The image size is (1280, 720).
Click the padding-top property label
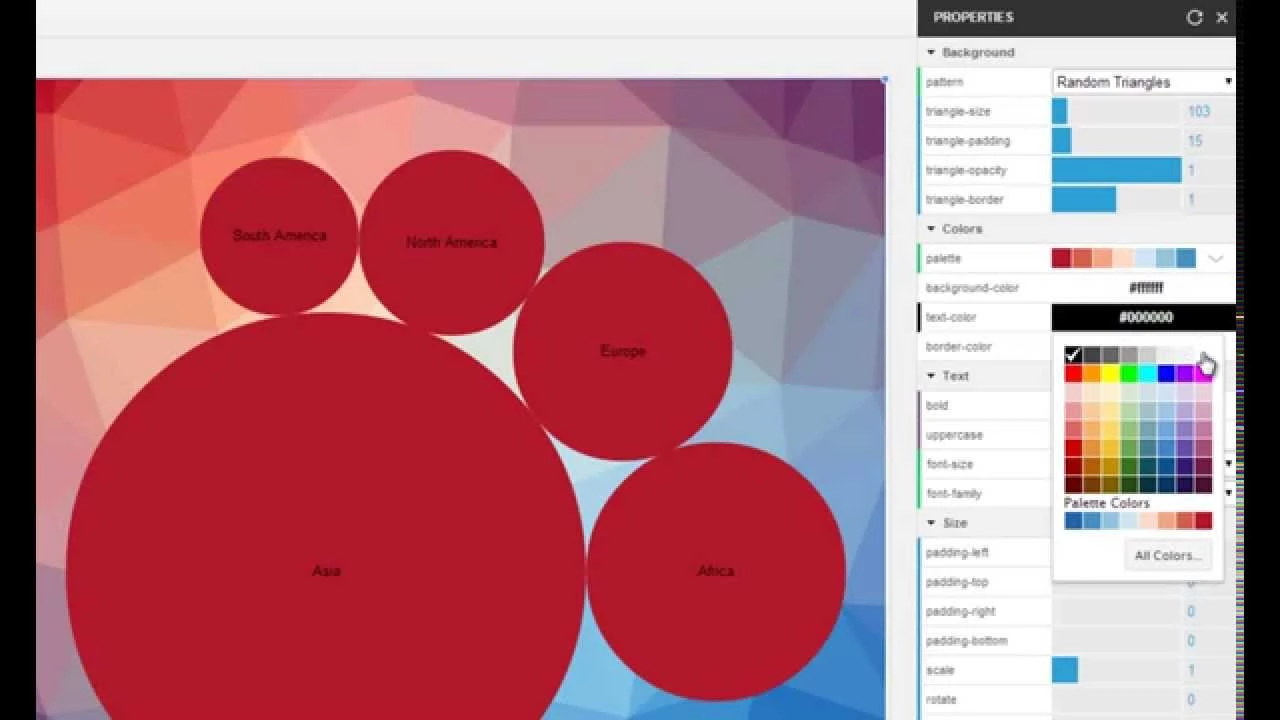coord(957,582)
